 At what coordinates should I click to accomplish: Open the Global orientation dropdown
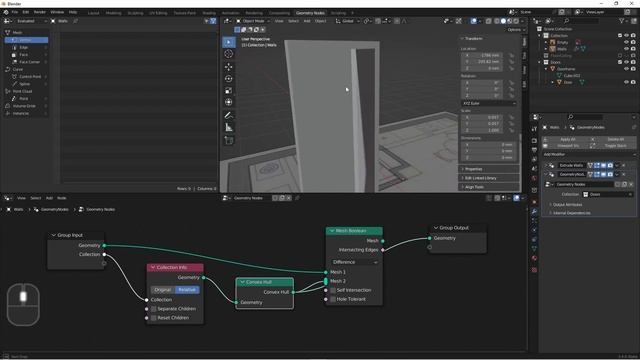tap(348, 21)
